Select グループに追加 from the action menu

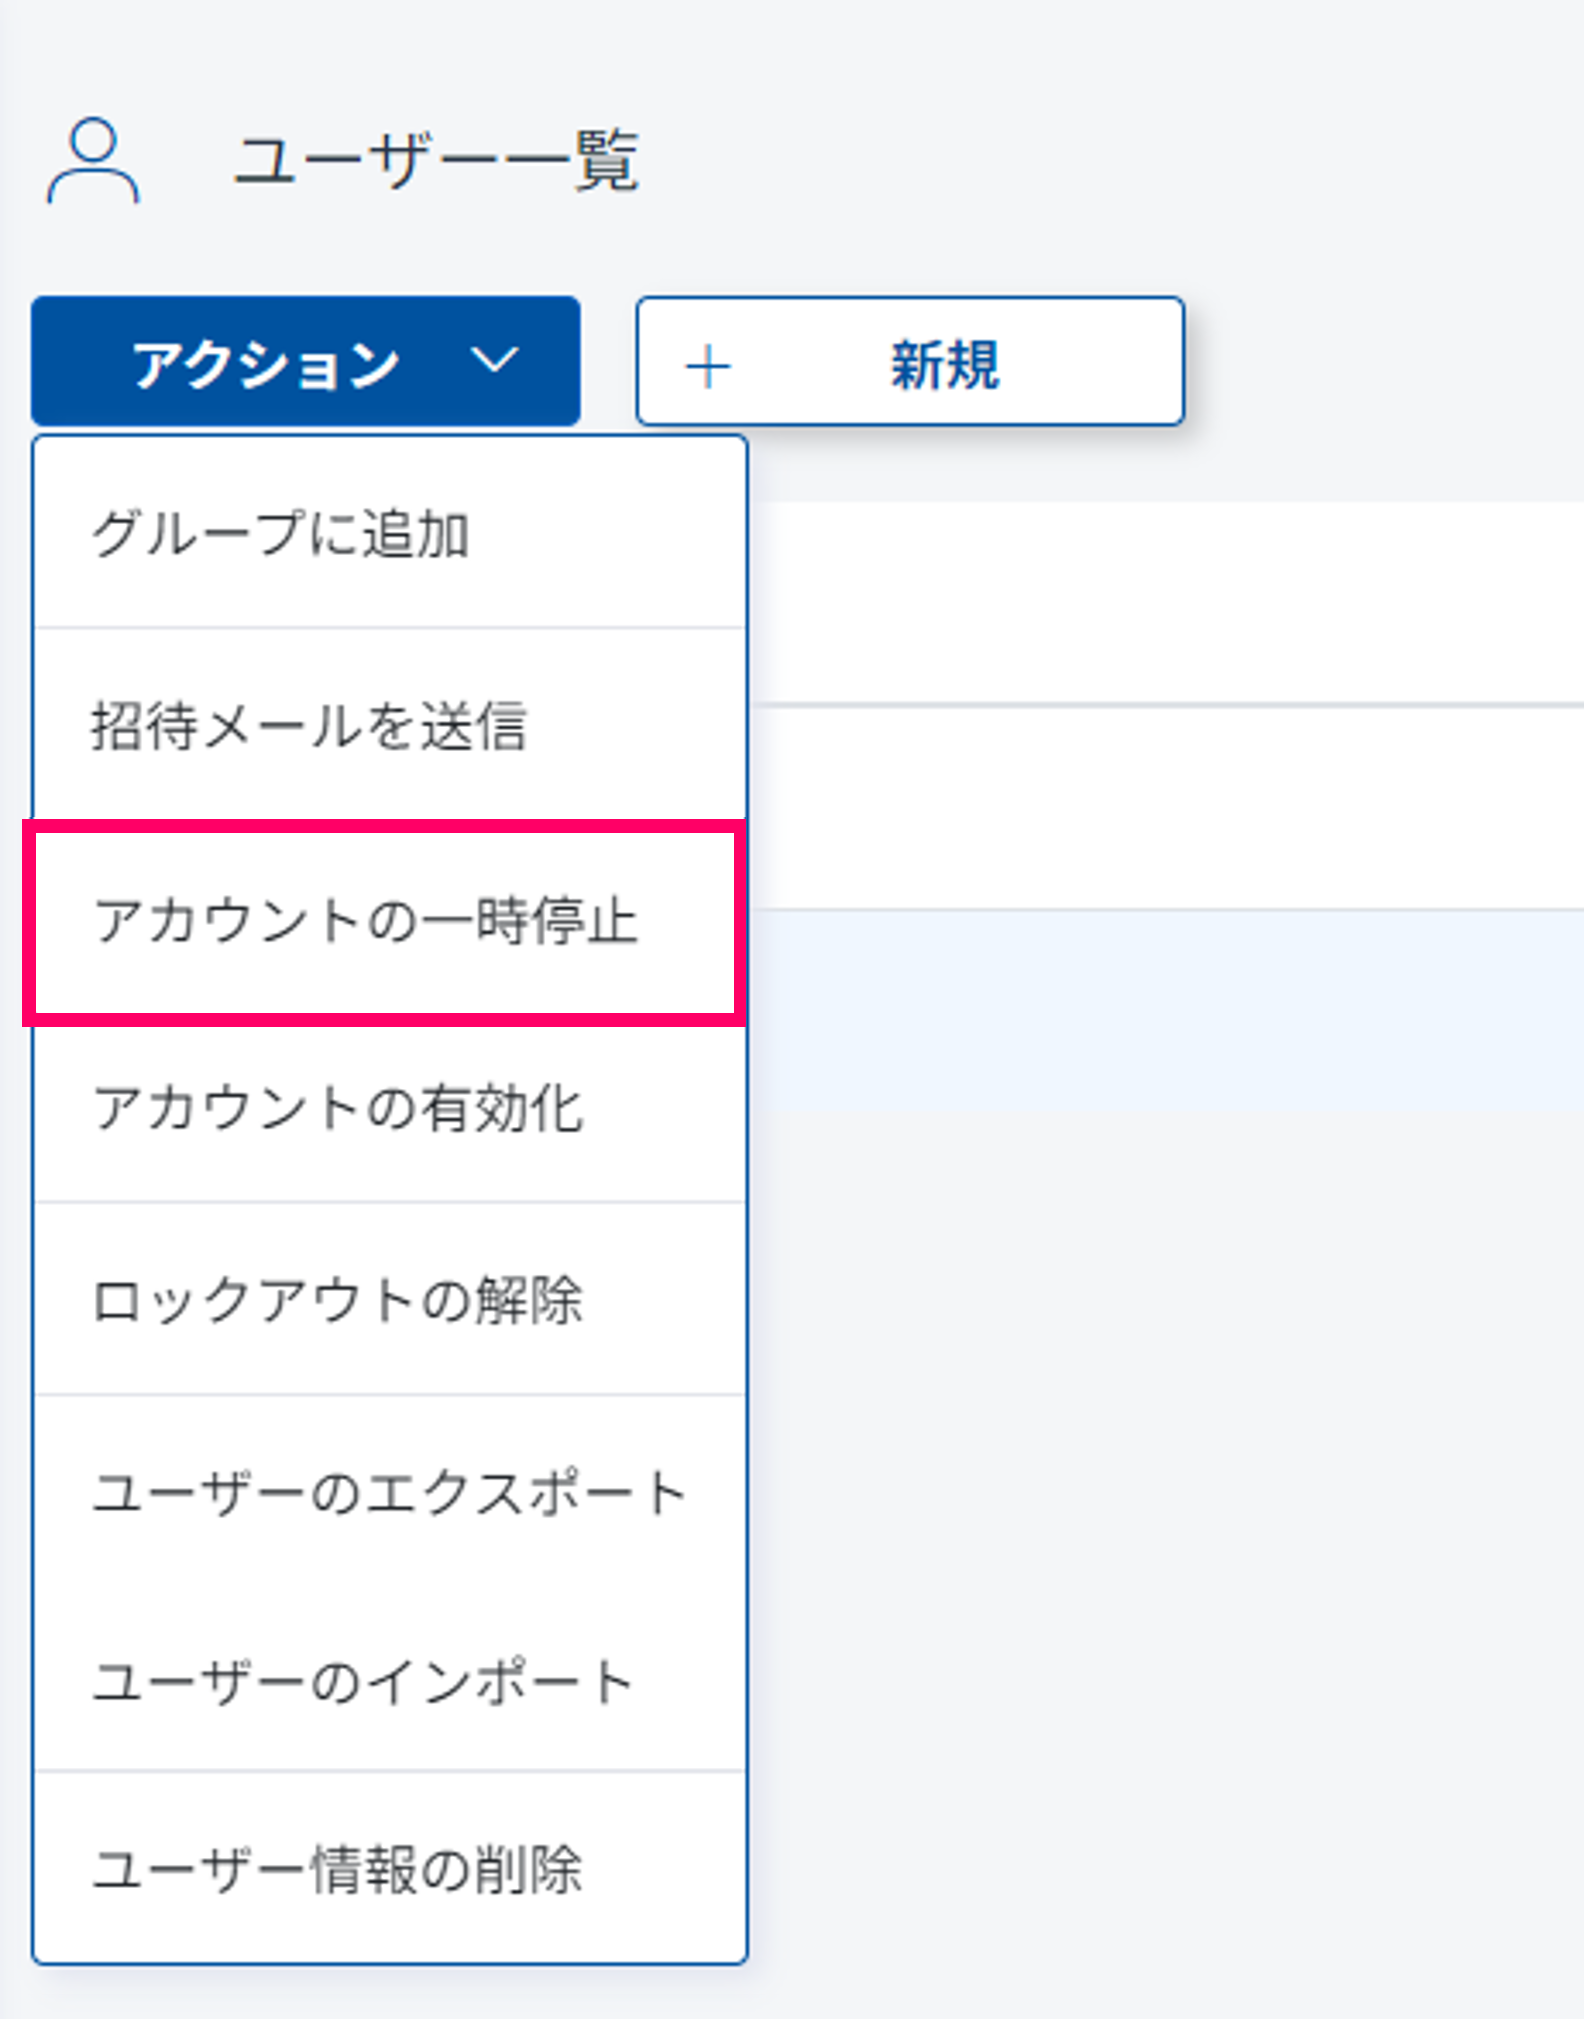coord(281,534)
